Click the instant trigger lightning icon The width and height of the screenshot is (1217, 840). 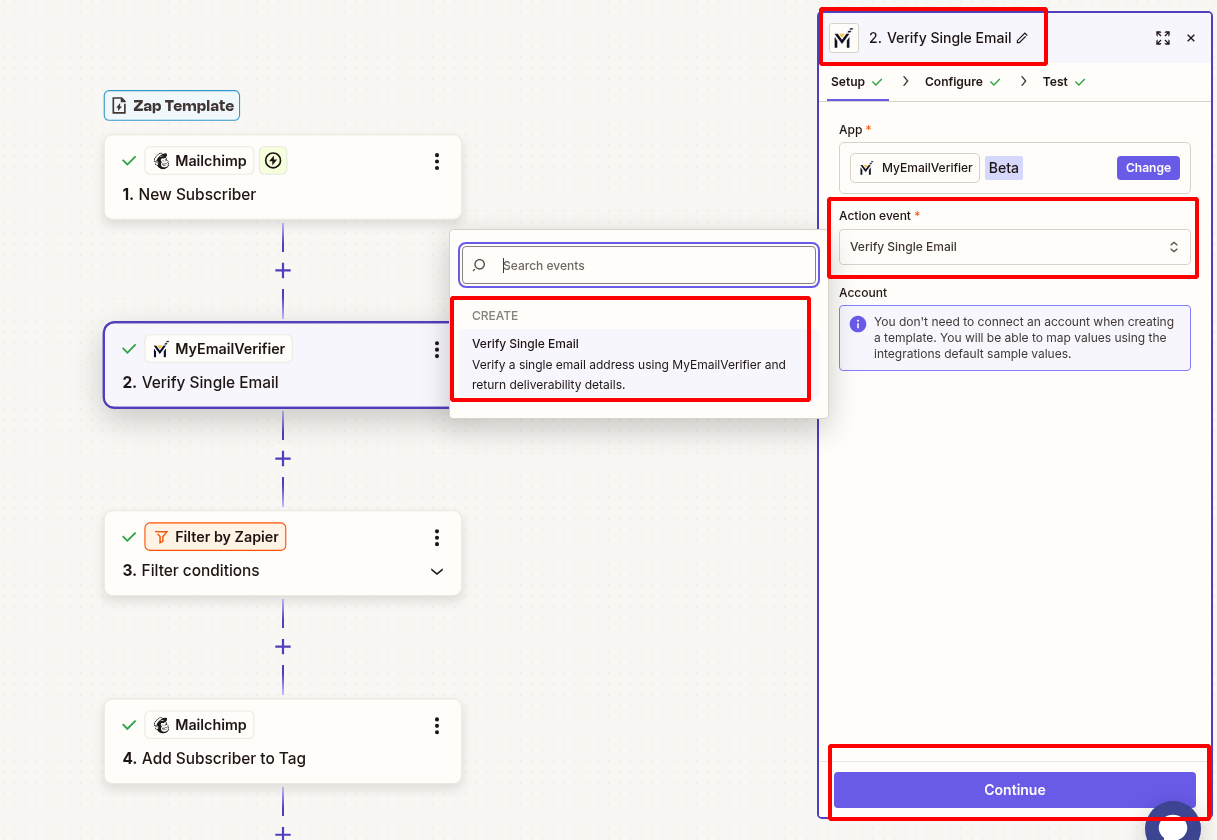(273, 160)
